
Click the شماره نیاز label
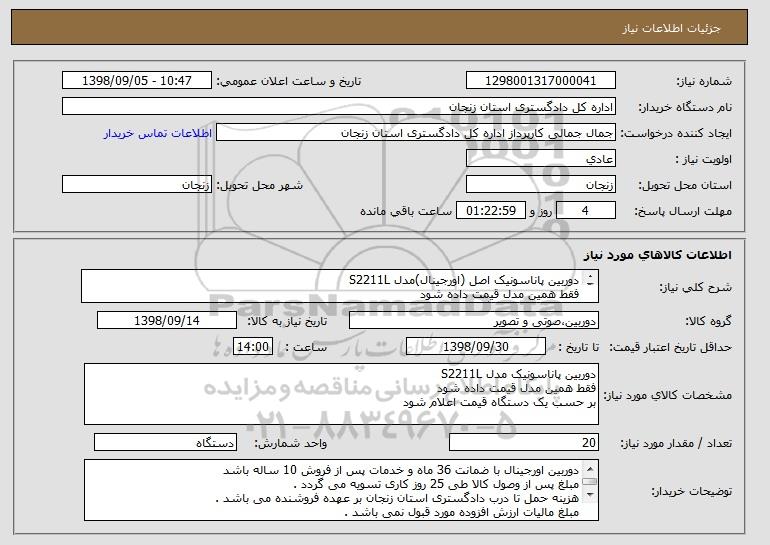[x=705, y=82]
